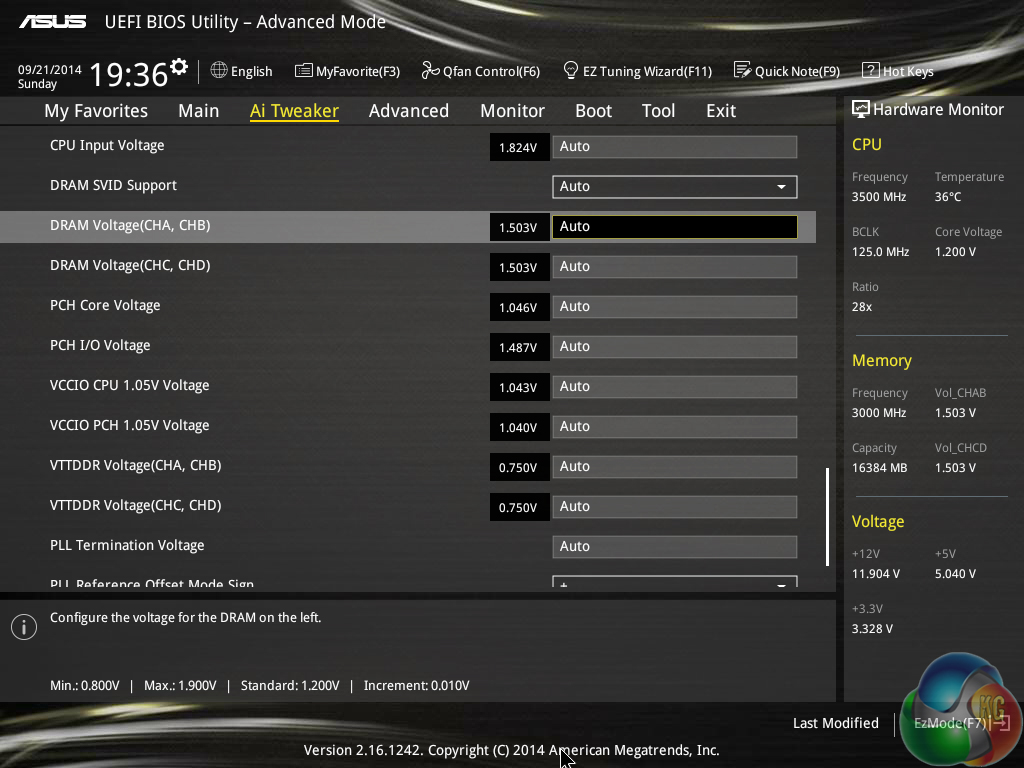
Task: Select VTTDDR Voltage(CHC, CHD) label
Action: [x=135, y=505]
